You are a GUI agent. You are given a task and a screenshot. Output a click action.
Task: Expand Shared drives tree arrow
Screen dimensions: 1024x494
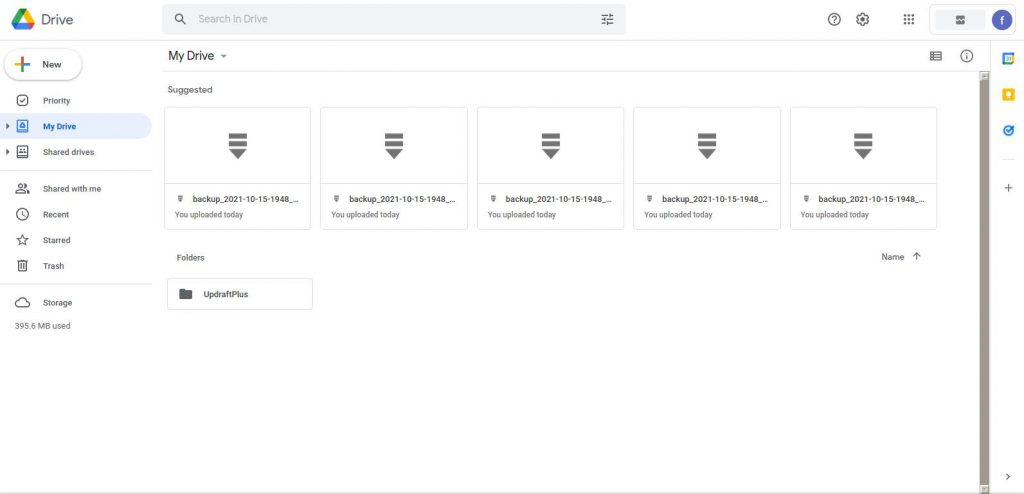pos(8,152)
